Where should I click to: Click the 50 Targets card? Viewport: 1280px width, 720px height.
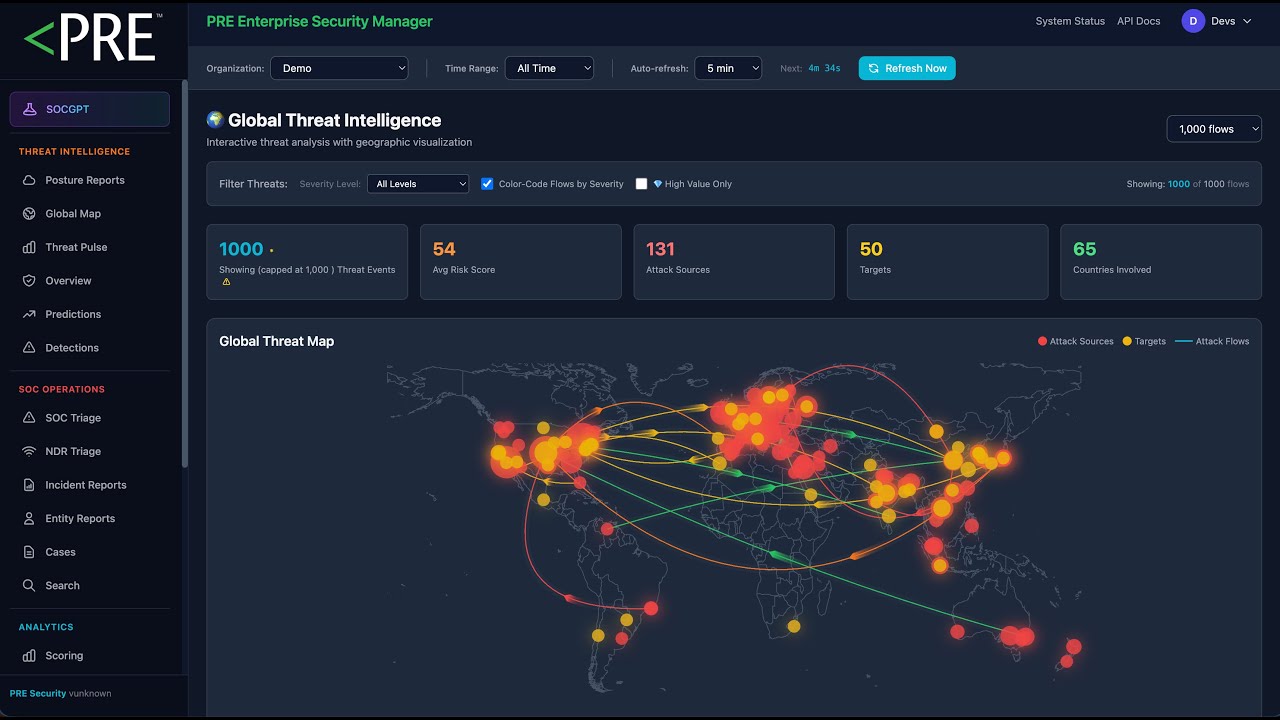947,262
